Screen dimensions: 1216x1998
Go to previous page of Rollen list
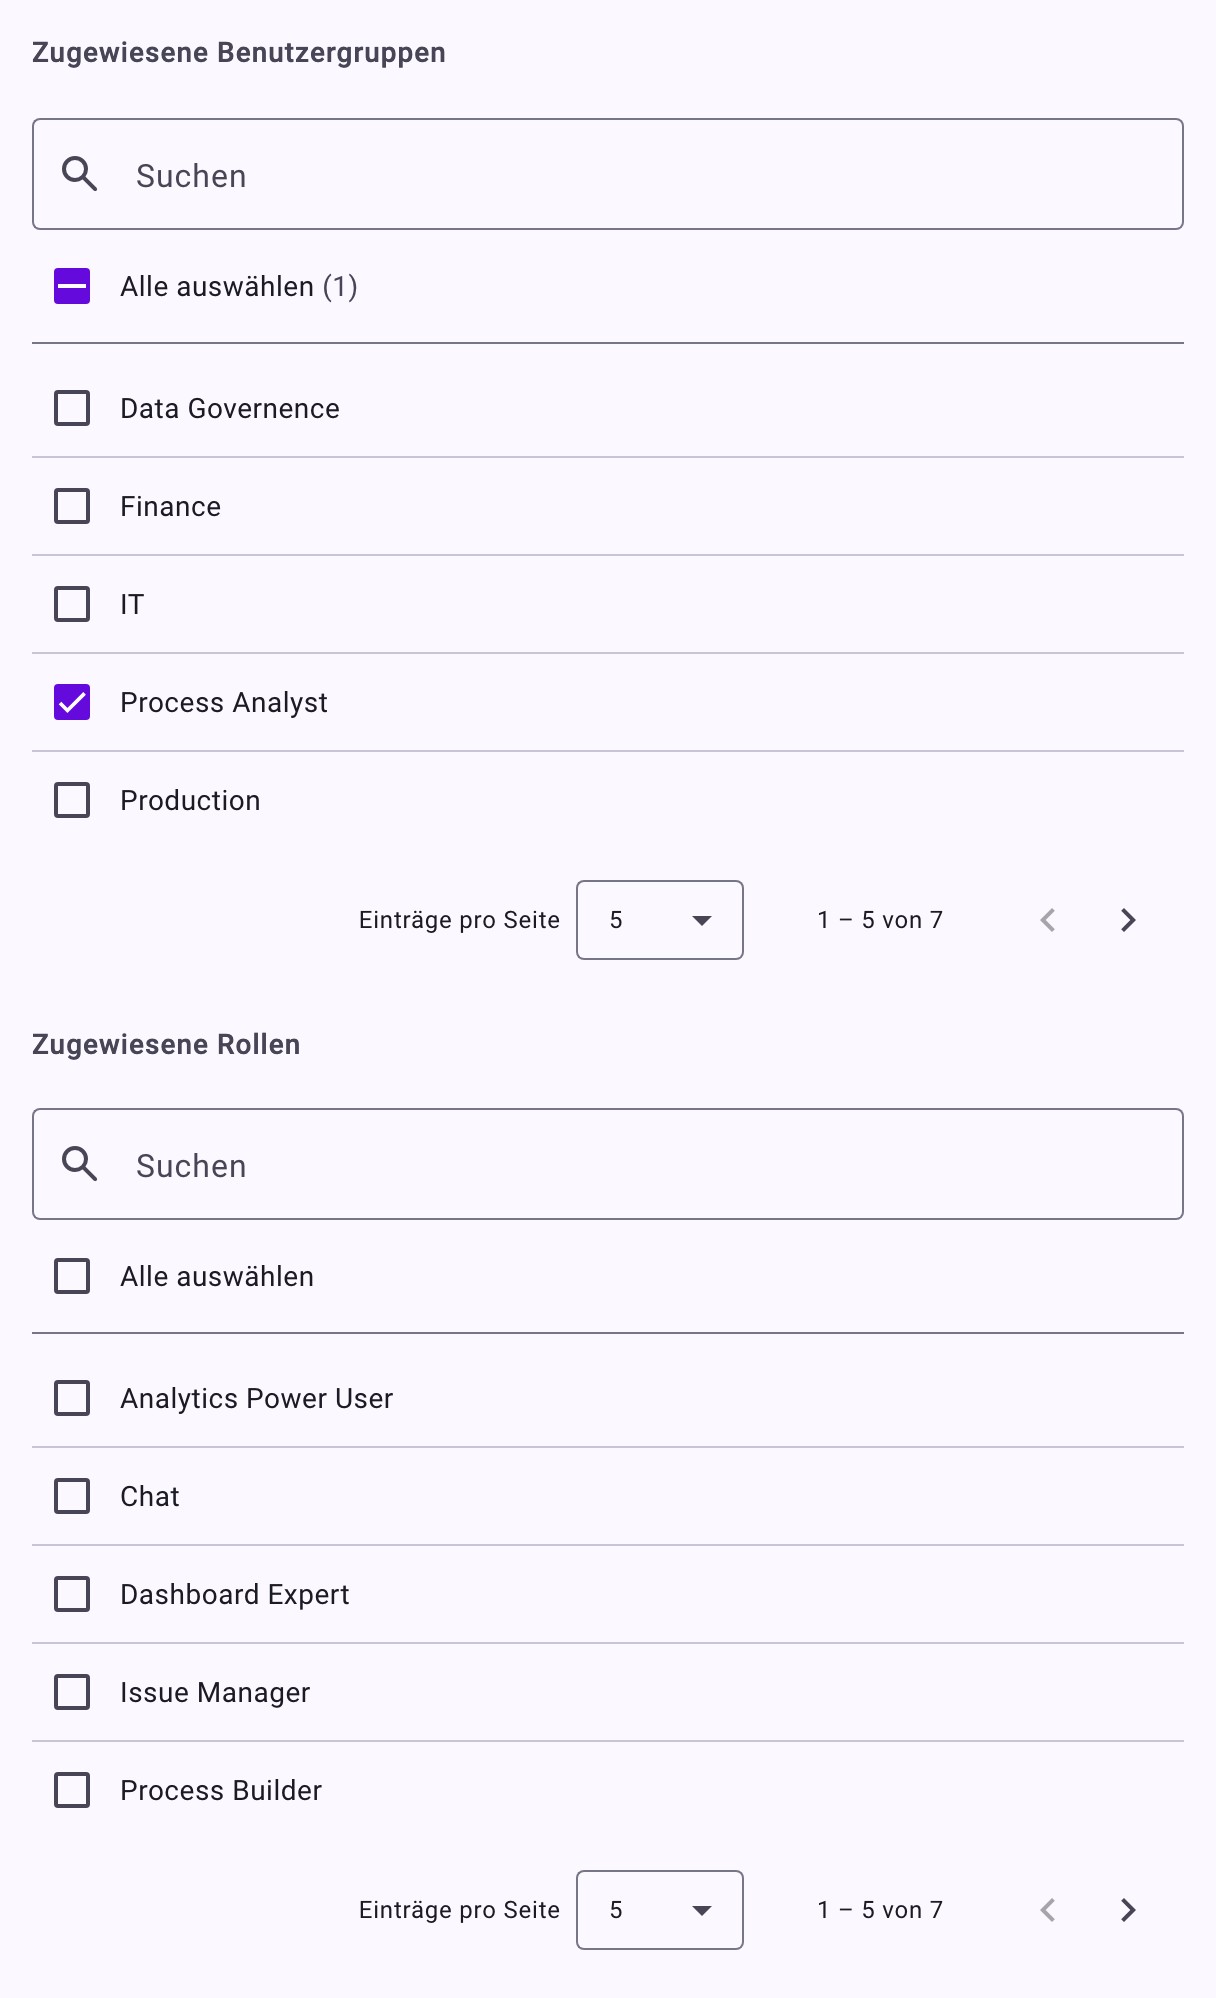[1048, 1910]
